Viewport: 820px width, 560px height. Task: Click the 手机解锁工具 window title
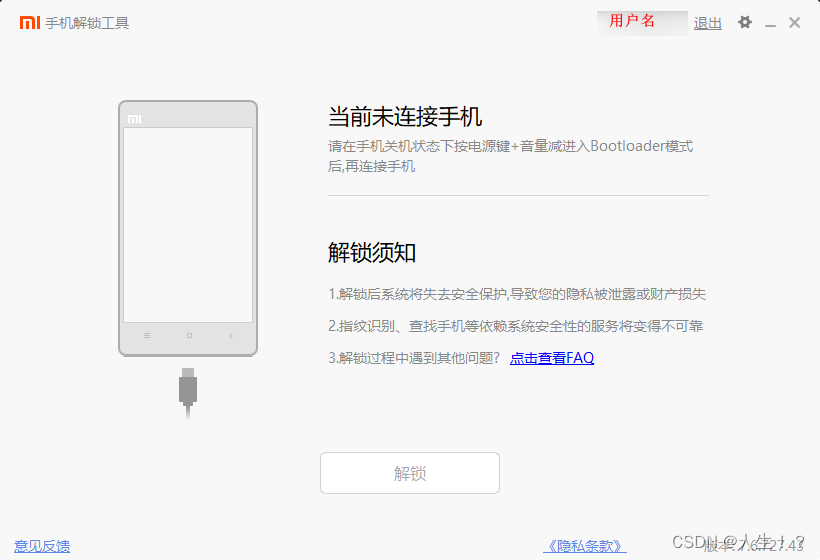pos(87,23)
